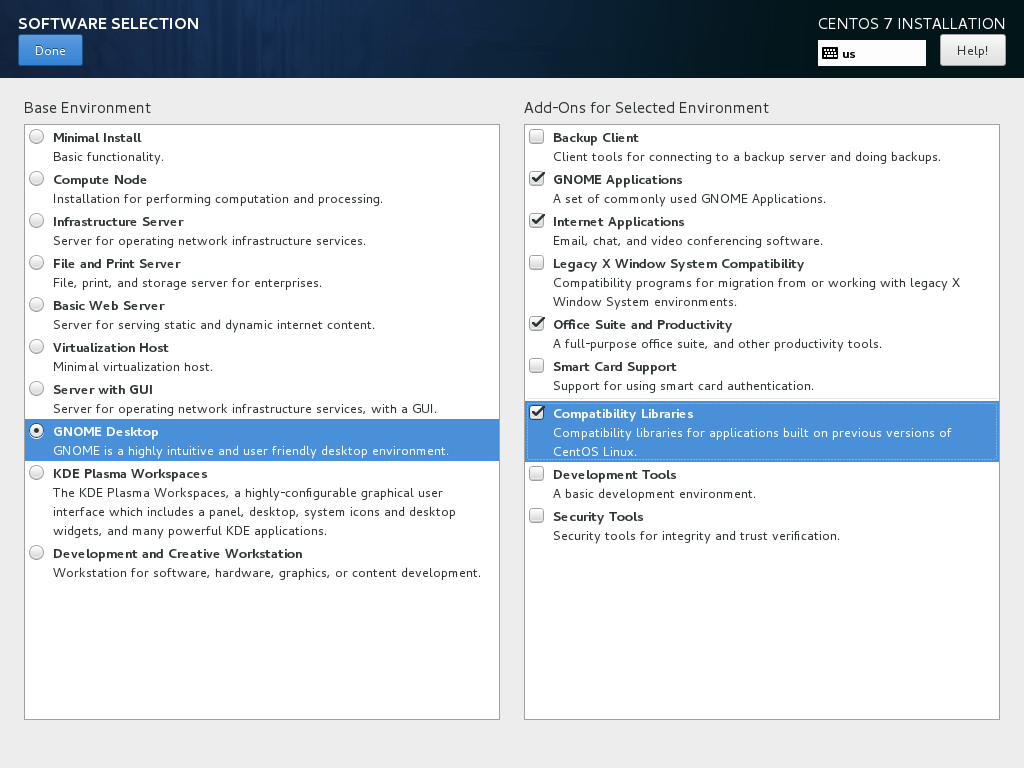Select the Virtualization Host environment
Screen dimensions: 1024x768
pyautogui.click(x=36, y=346)
